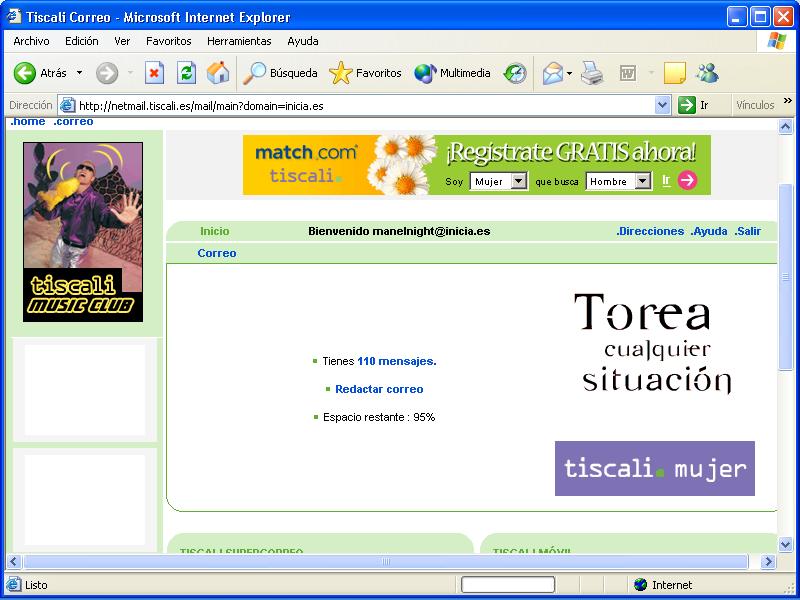Click the horizontal scrollbar left arrow

pos(13,562)
